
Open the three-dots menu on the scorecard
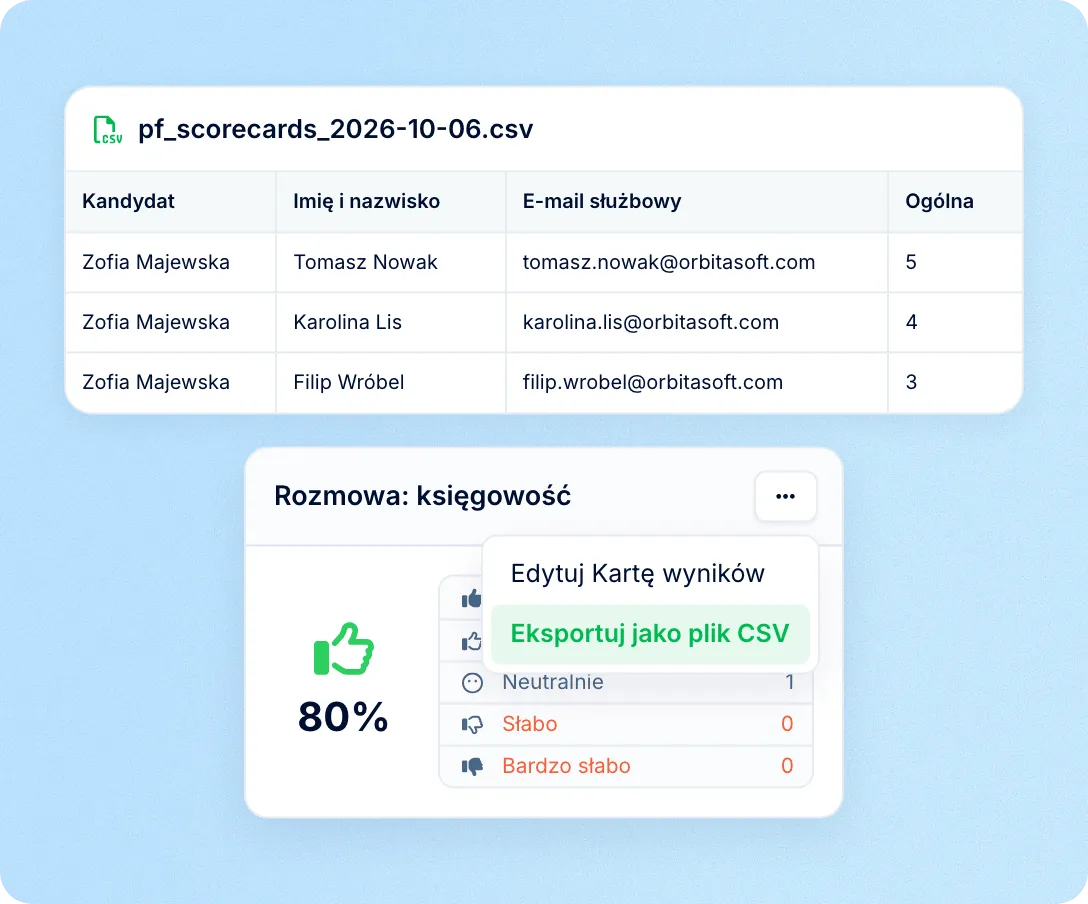pos(785,496)
